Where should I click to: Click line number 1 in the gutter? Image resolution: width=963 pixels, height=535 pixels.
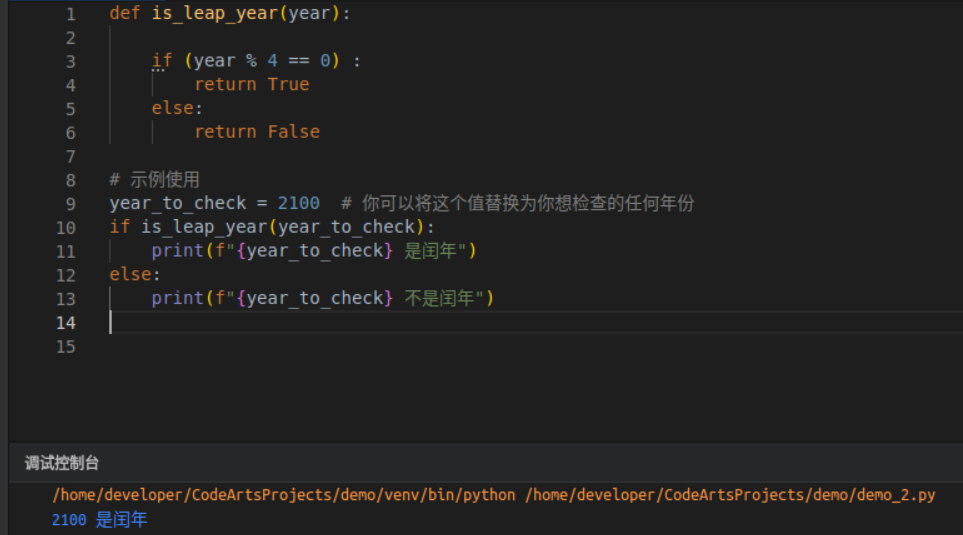click(x=70, y=14)
